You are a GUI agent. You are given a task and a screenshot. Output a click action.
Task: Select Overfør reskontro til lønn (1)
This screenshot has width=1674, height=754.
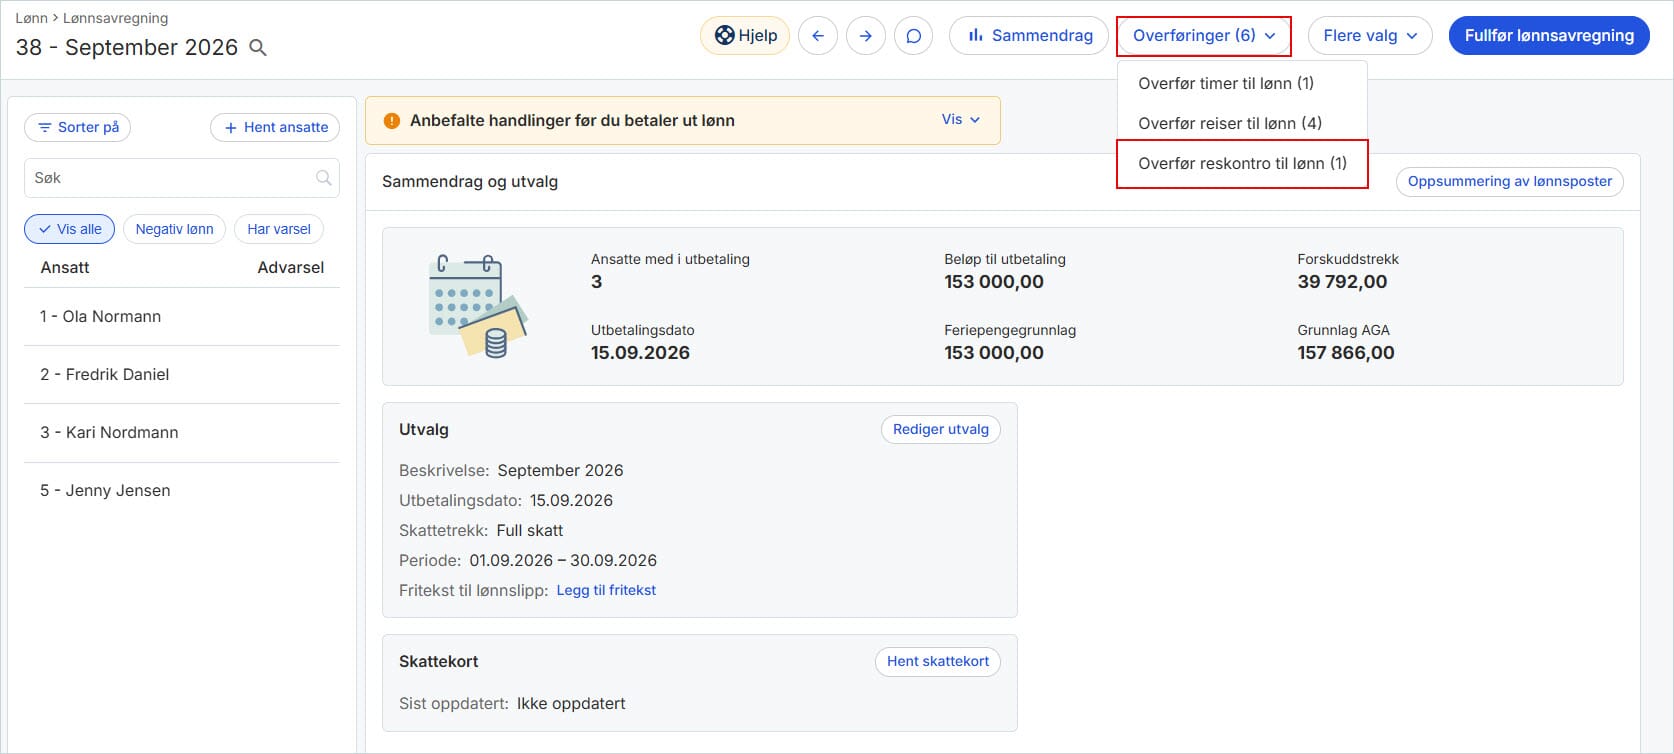(1242, 163)
